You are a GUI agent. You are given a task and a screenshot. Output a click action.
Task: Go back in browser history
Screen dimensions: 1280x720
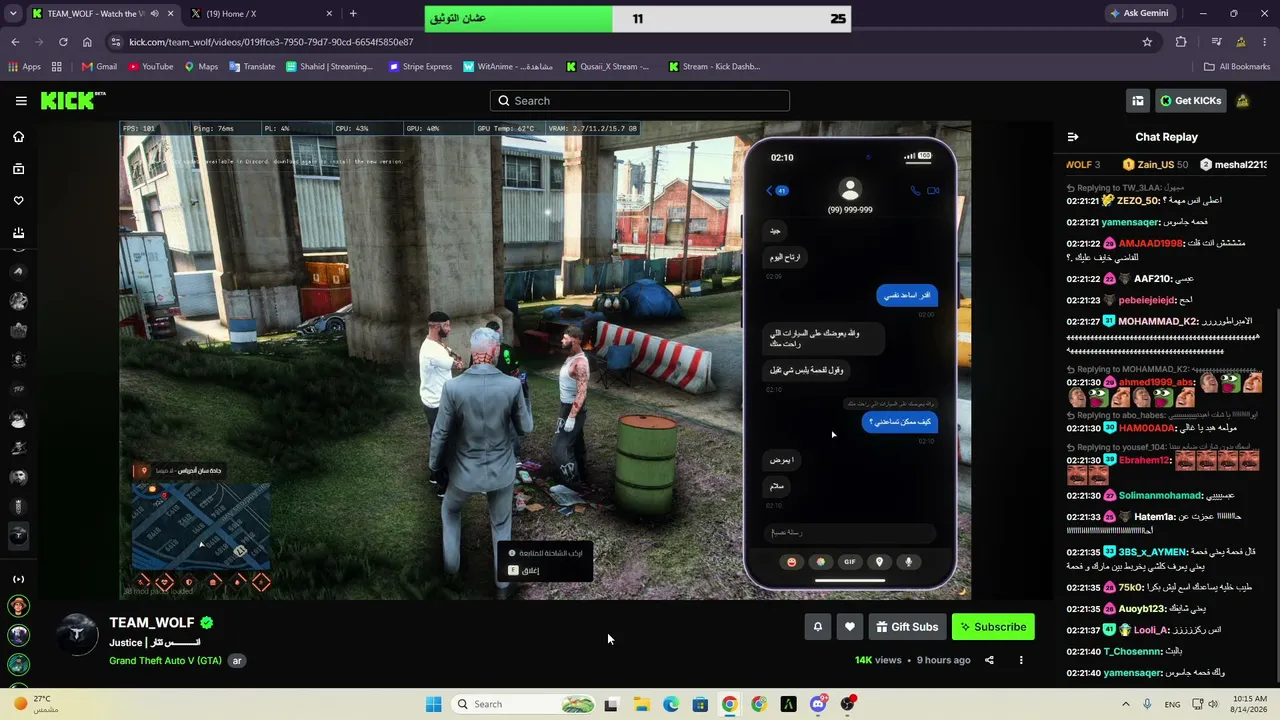pyautogui.click(x=15, y=42)
